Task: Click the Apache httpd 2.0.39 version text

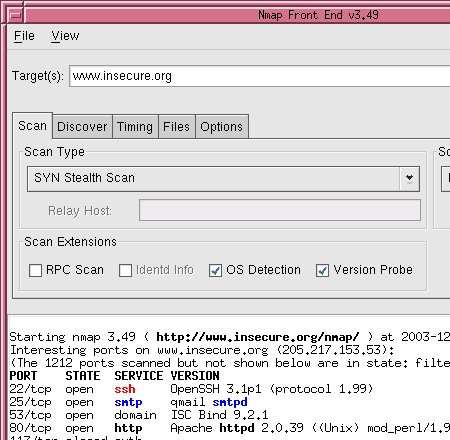Action: [237, 428]
